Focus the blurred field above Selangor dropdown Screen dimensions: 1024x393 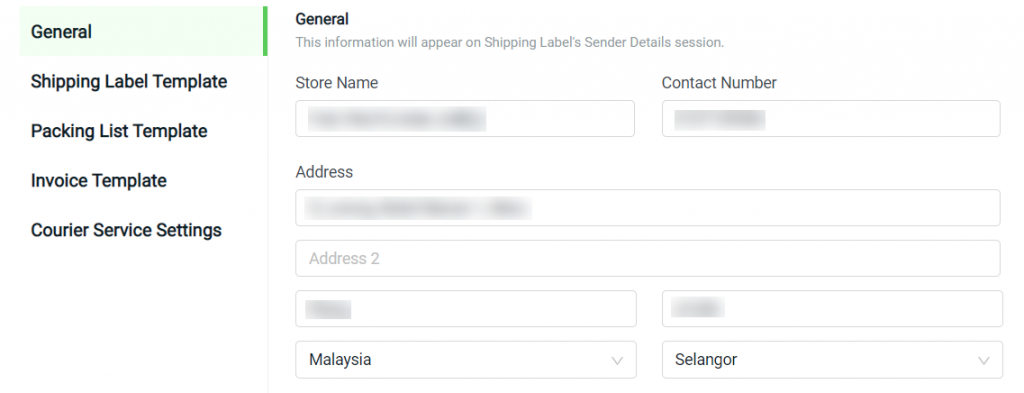click(x=832, y=309)
